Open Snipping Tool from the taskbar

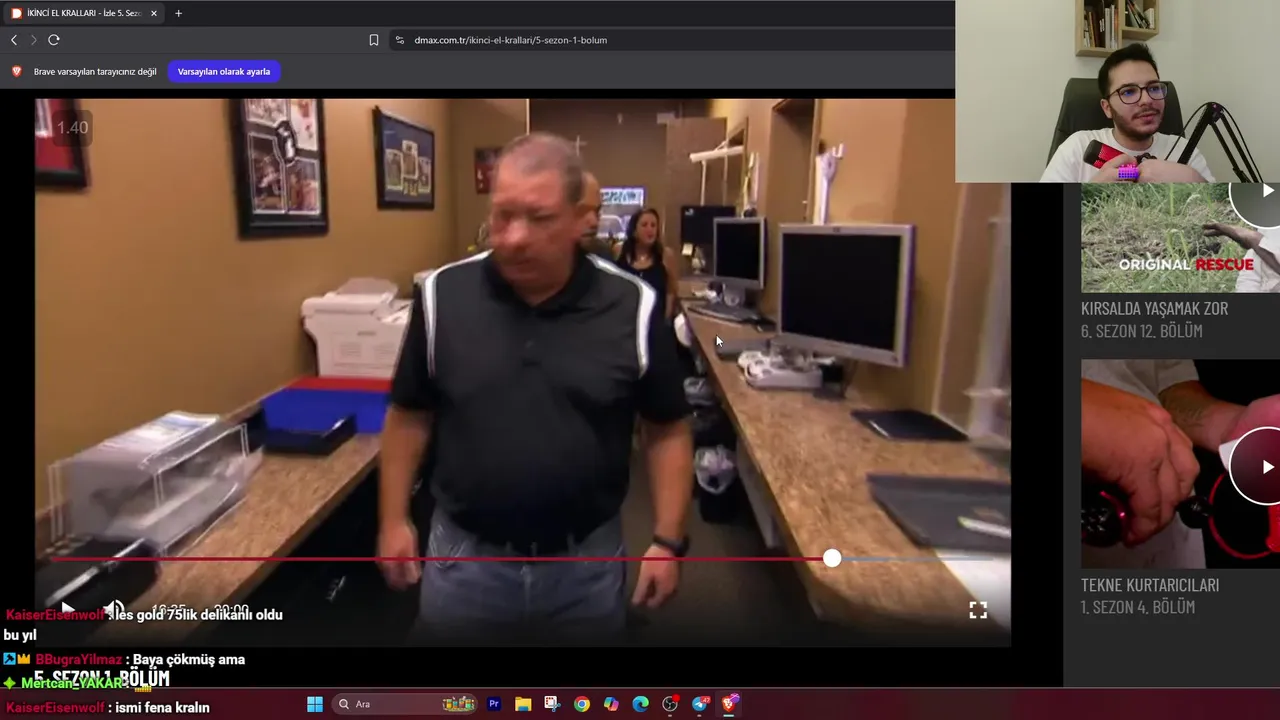point(552,704)
